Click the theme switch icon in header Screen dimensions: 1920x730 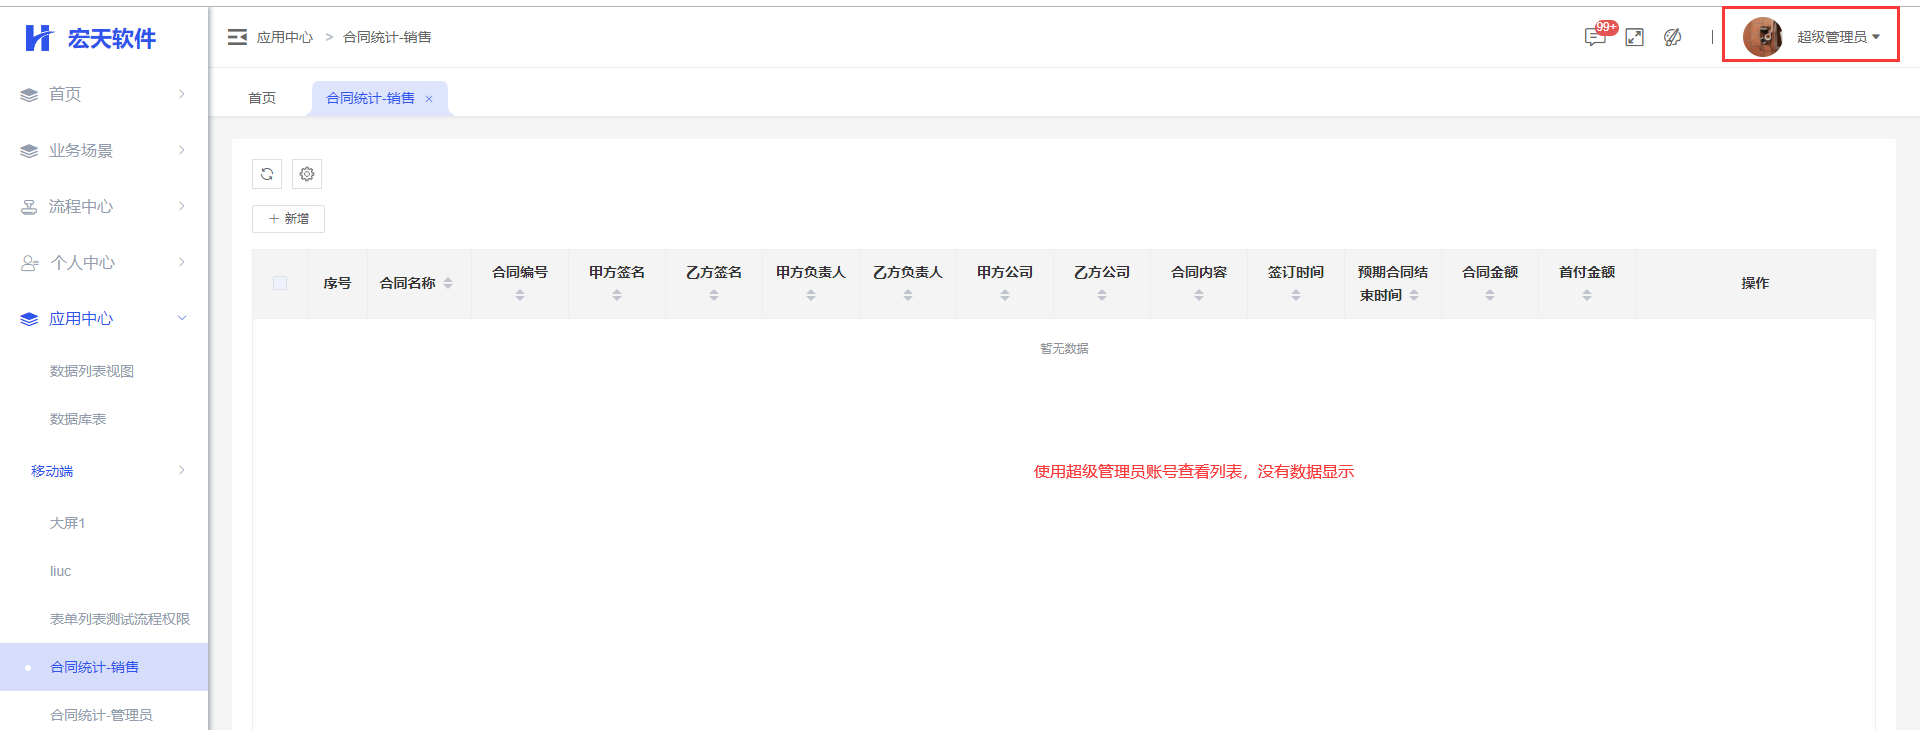(x=1672, y=37)
